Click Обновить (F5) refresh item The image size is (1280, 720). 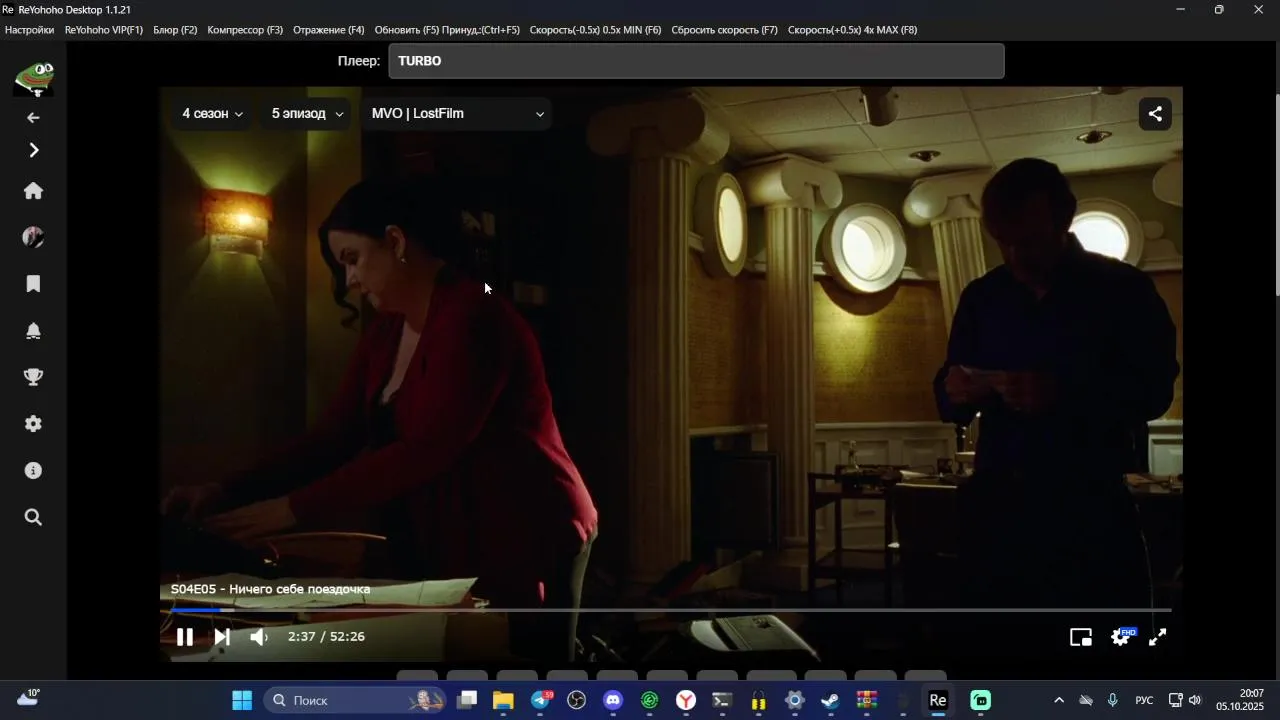point(447,30)
